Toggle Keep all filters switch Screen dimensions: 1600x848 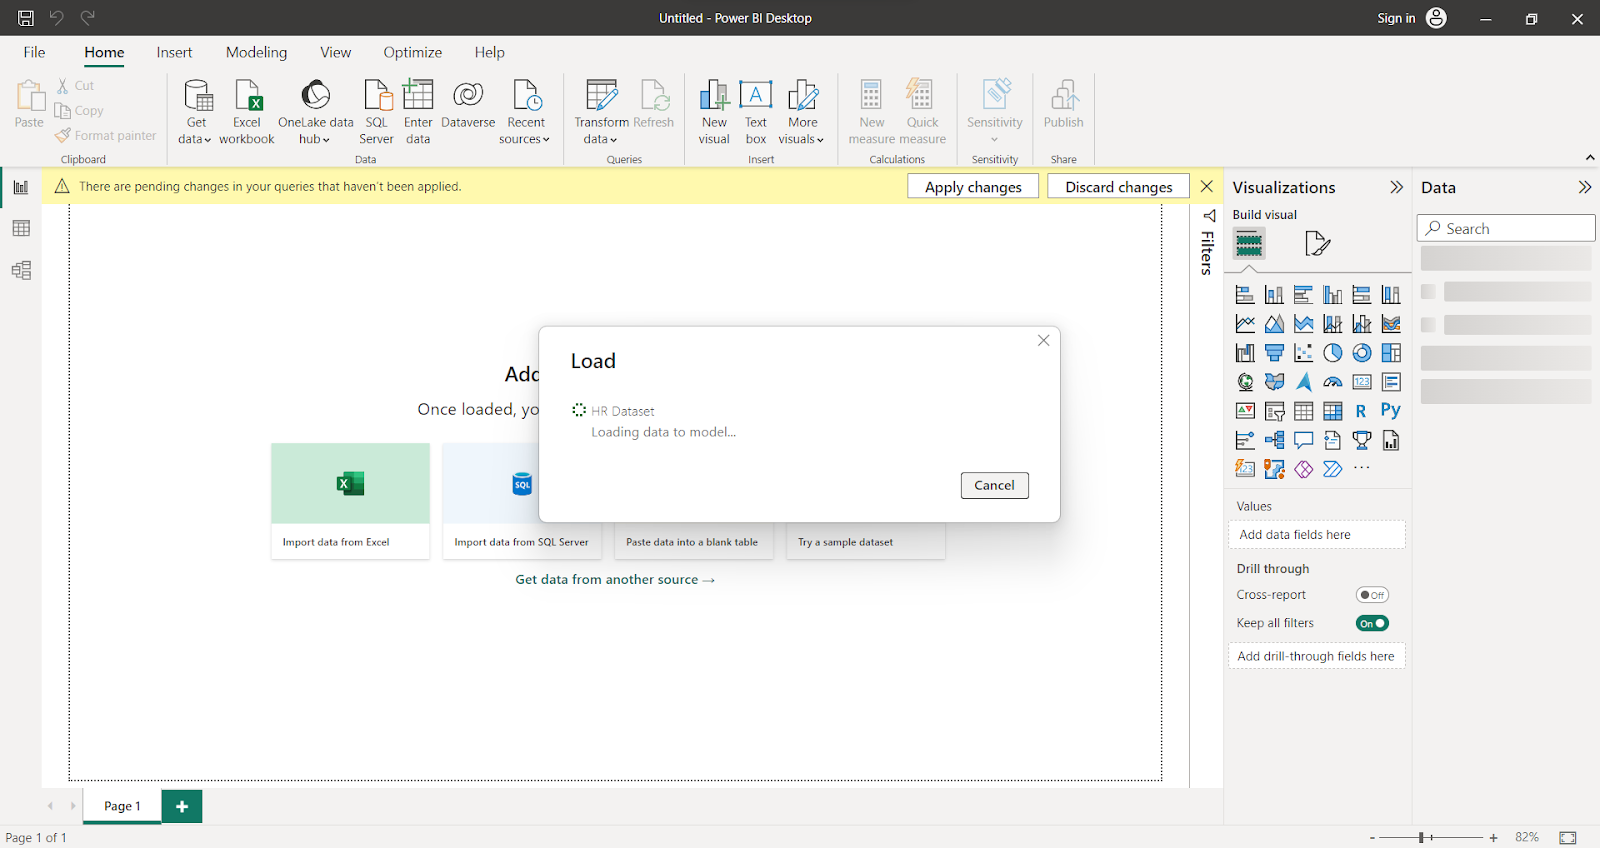pyautogui.click(x=1372, y=623)
